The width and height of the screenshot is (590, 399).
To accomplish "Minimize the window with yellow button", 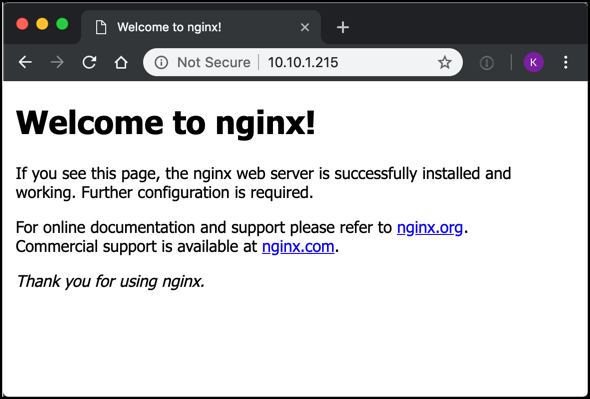I will [42, 24].
